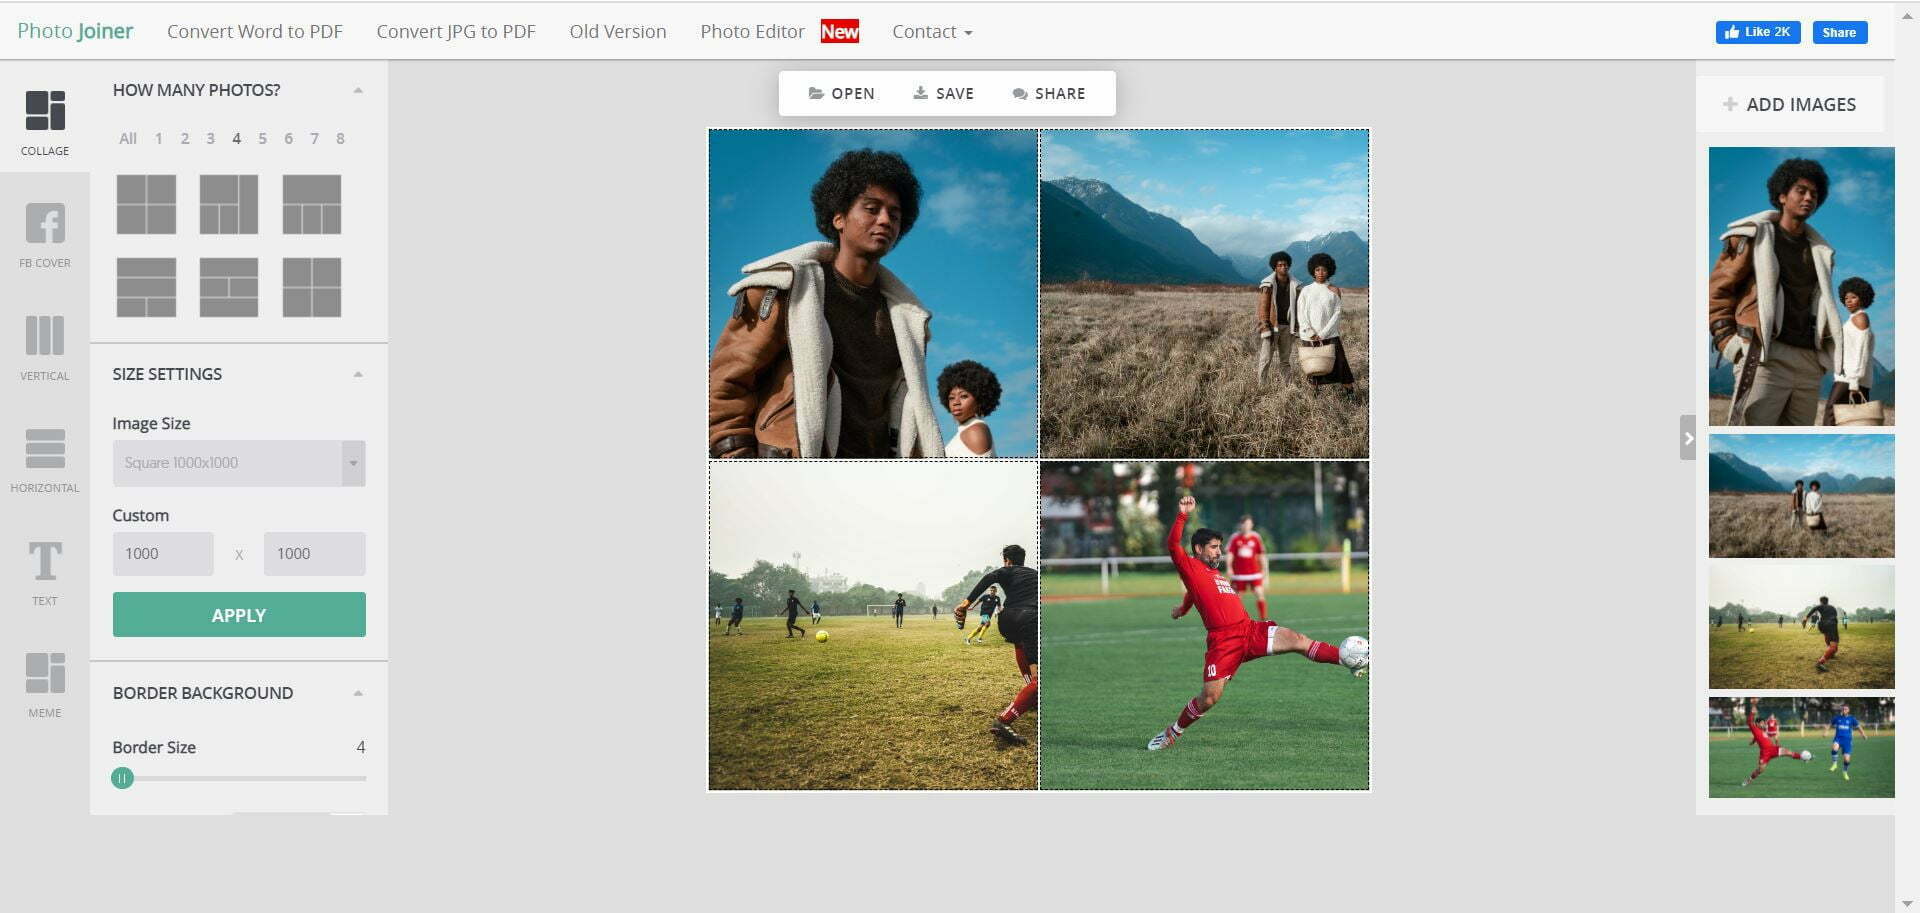Image resolution: width=1920 pixels, height=913 pixels.
Task: Go to Convert JPG to PDF
Action: pos(456,32)
